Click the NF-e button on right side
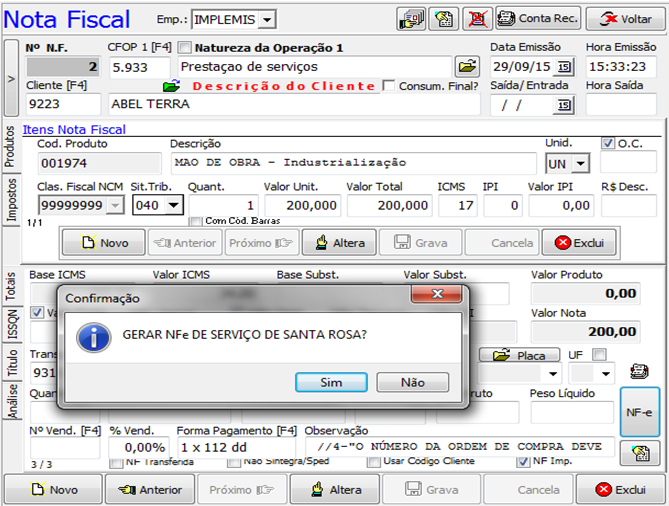The image size is (669, 506). 640,412
